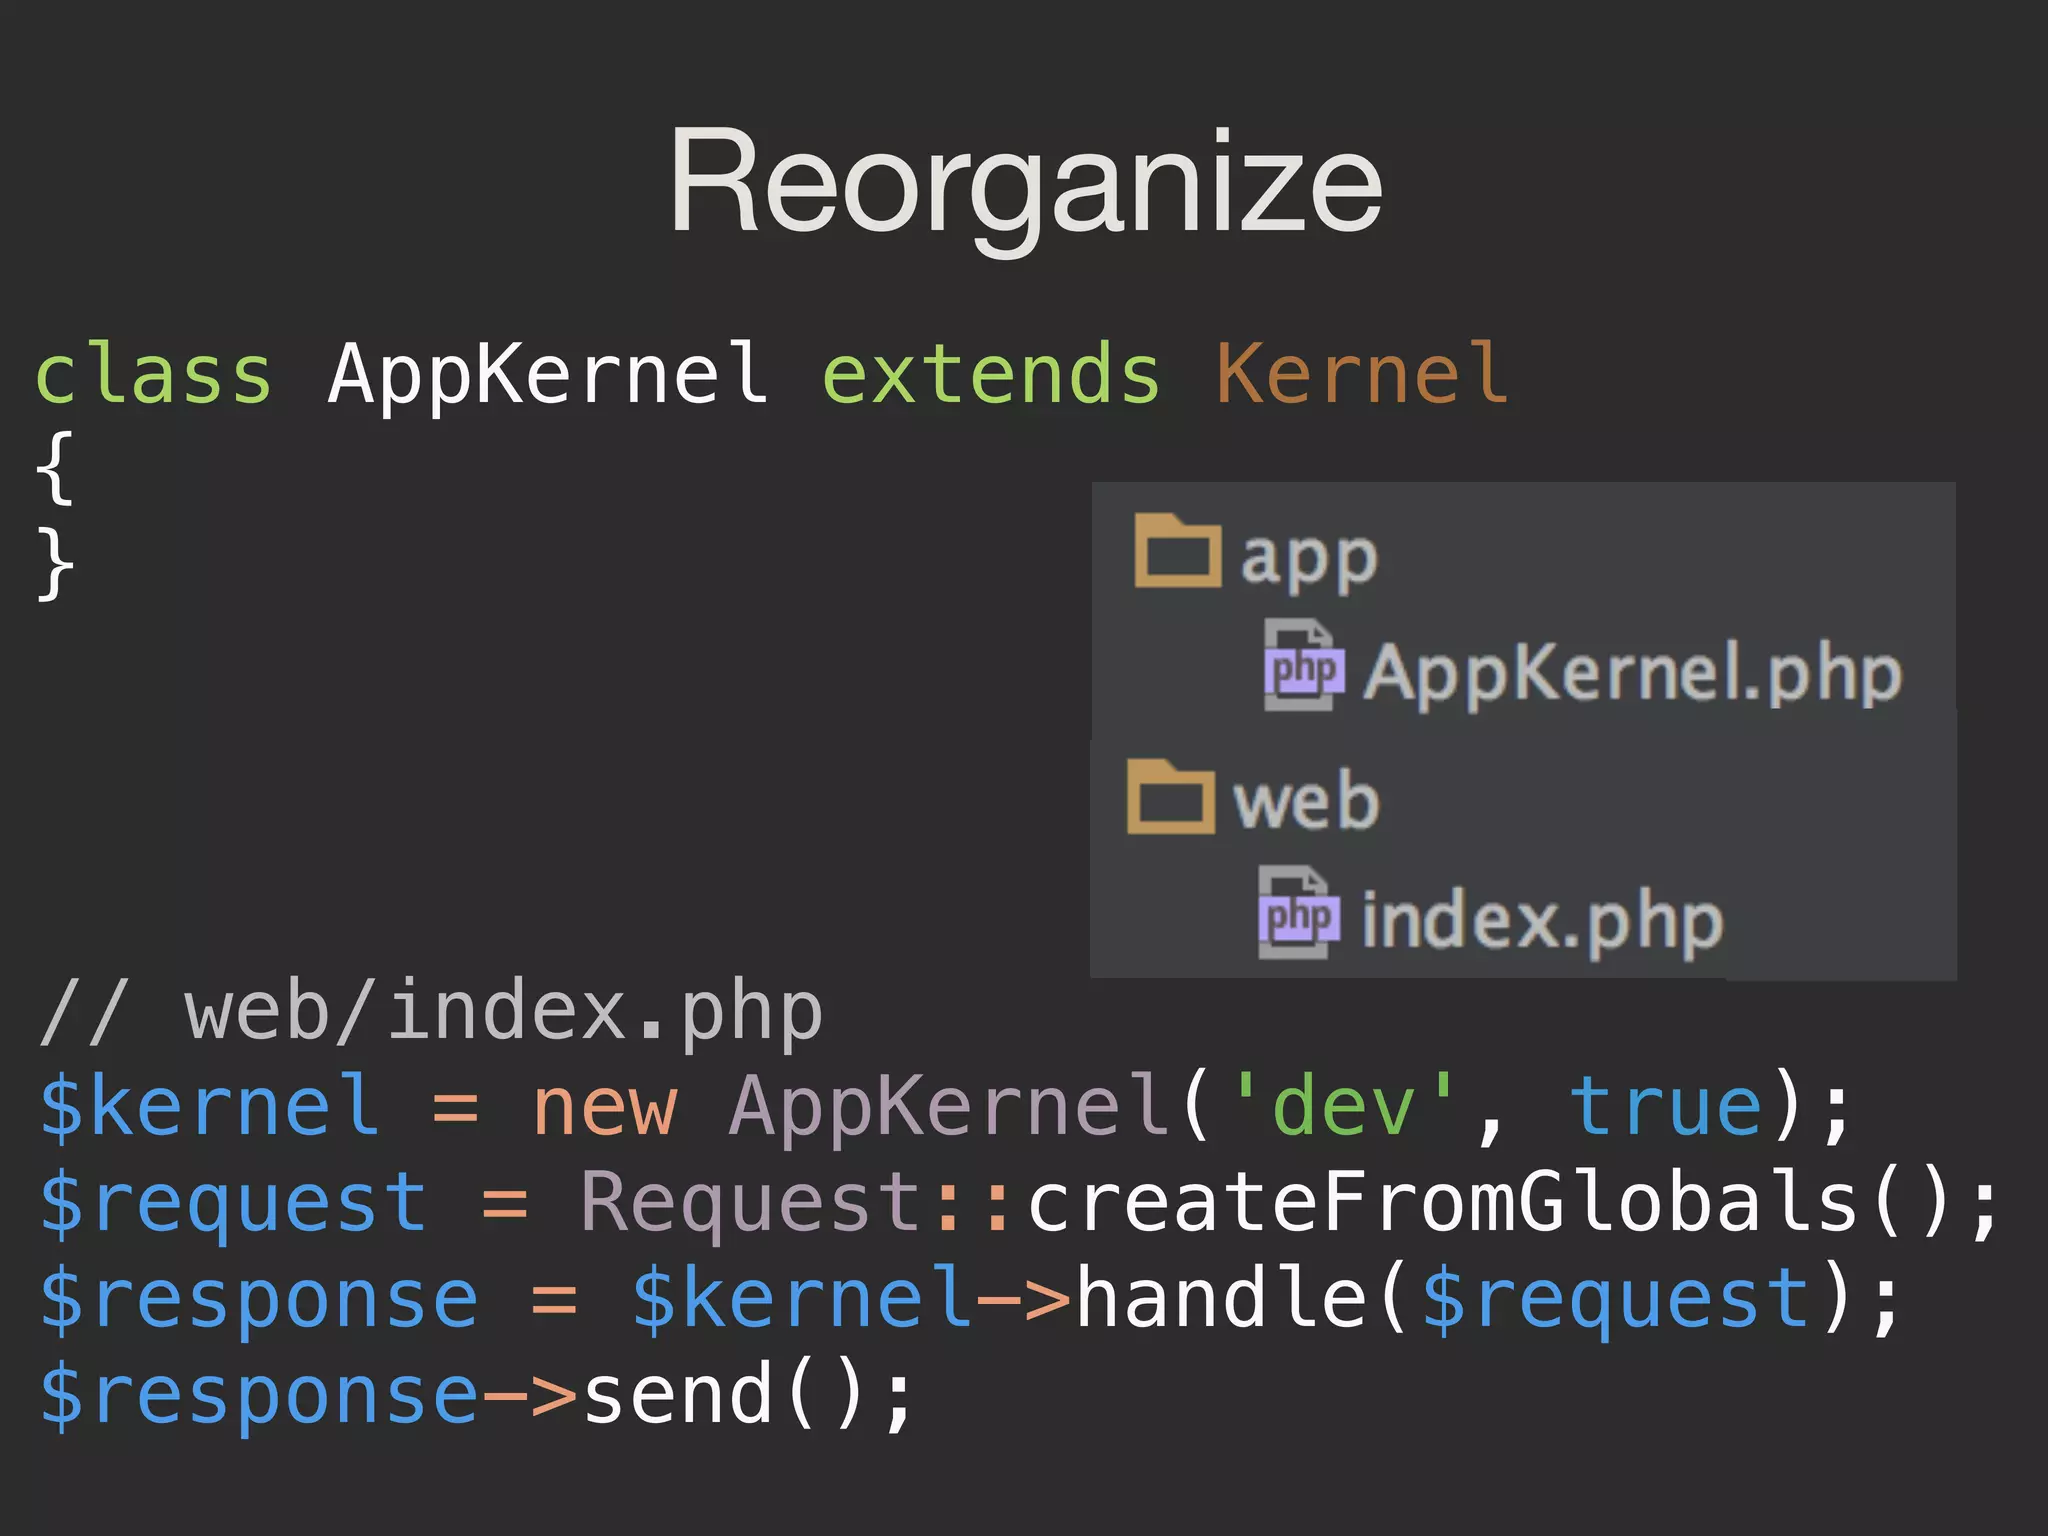Click 'AppKernel' in the constructor call
Image resolution: width=2048 pixels, height=1536 pixels.
[x=949, y=1110]
